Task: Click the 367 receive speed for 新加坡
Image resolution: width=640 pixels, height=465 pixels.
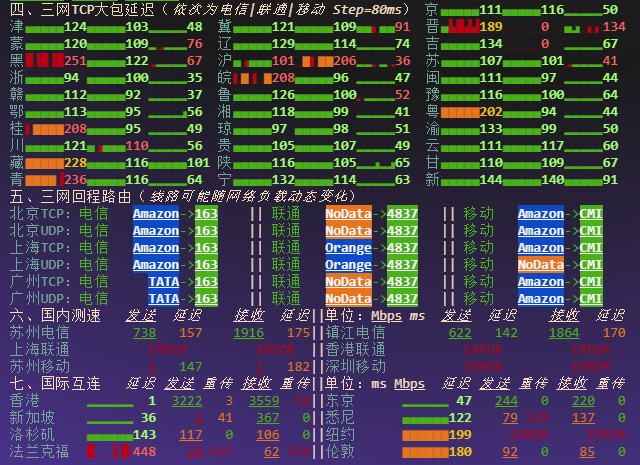Action: click(x=268, y=418)
